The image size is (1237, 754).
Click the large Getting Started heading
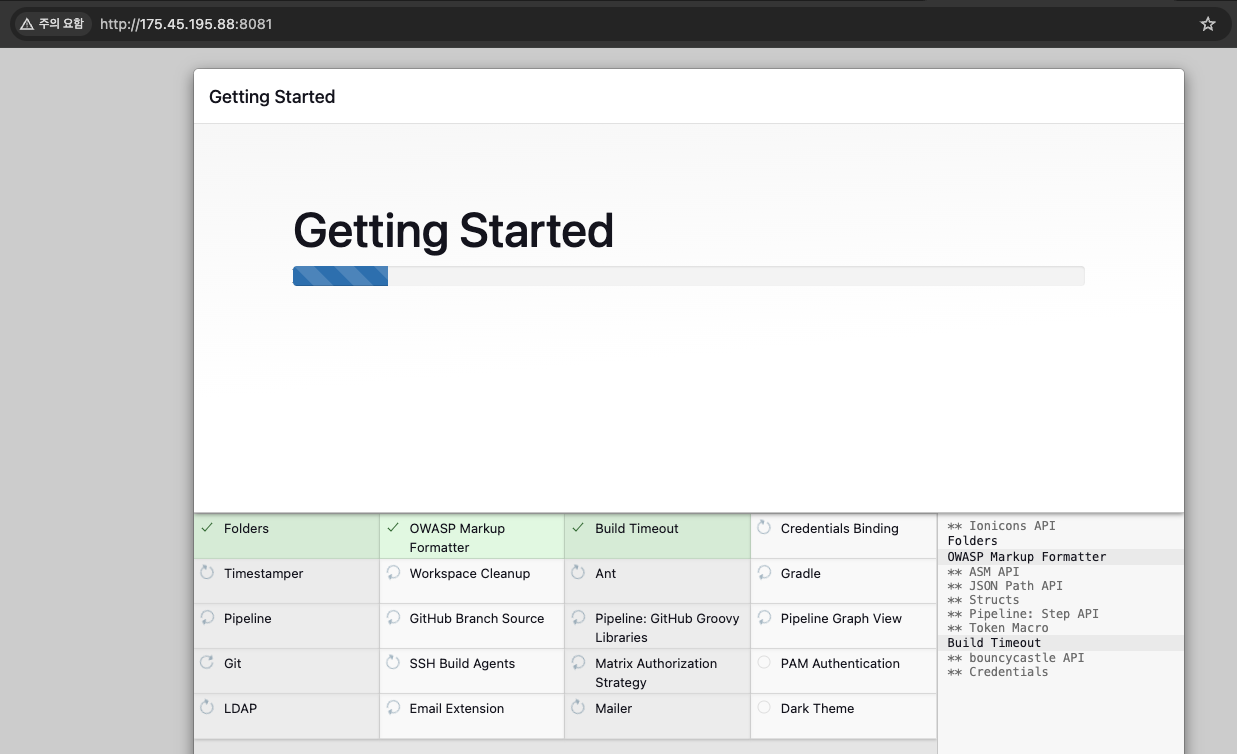(453, 231)
